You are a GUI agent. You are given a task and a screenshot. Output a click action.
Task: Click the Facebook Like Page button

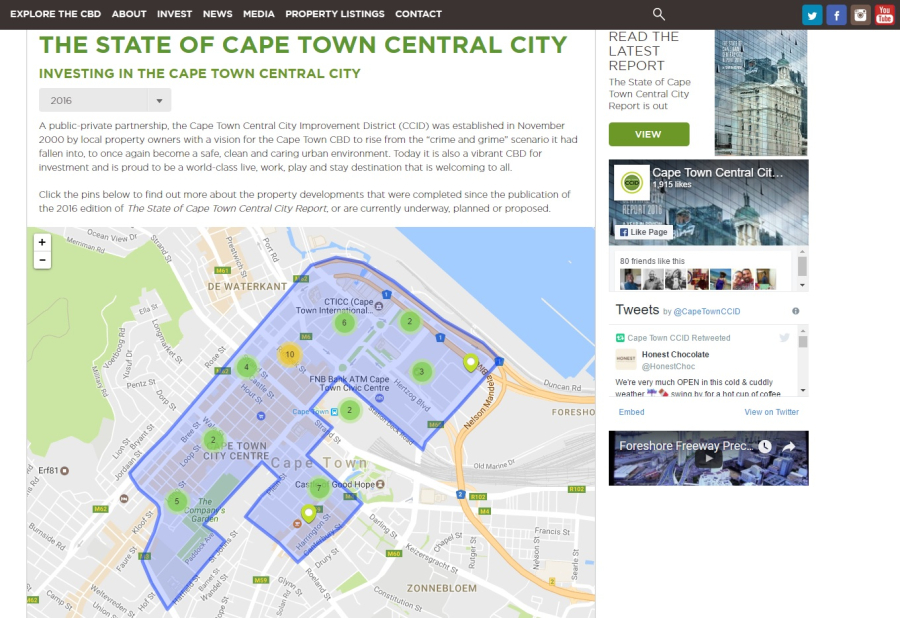click(643, 232)
